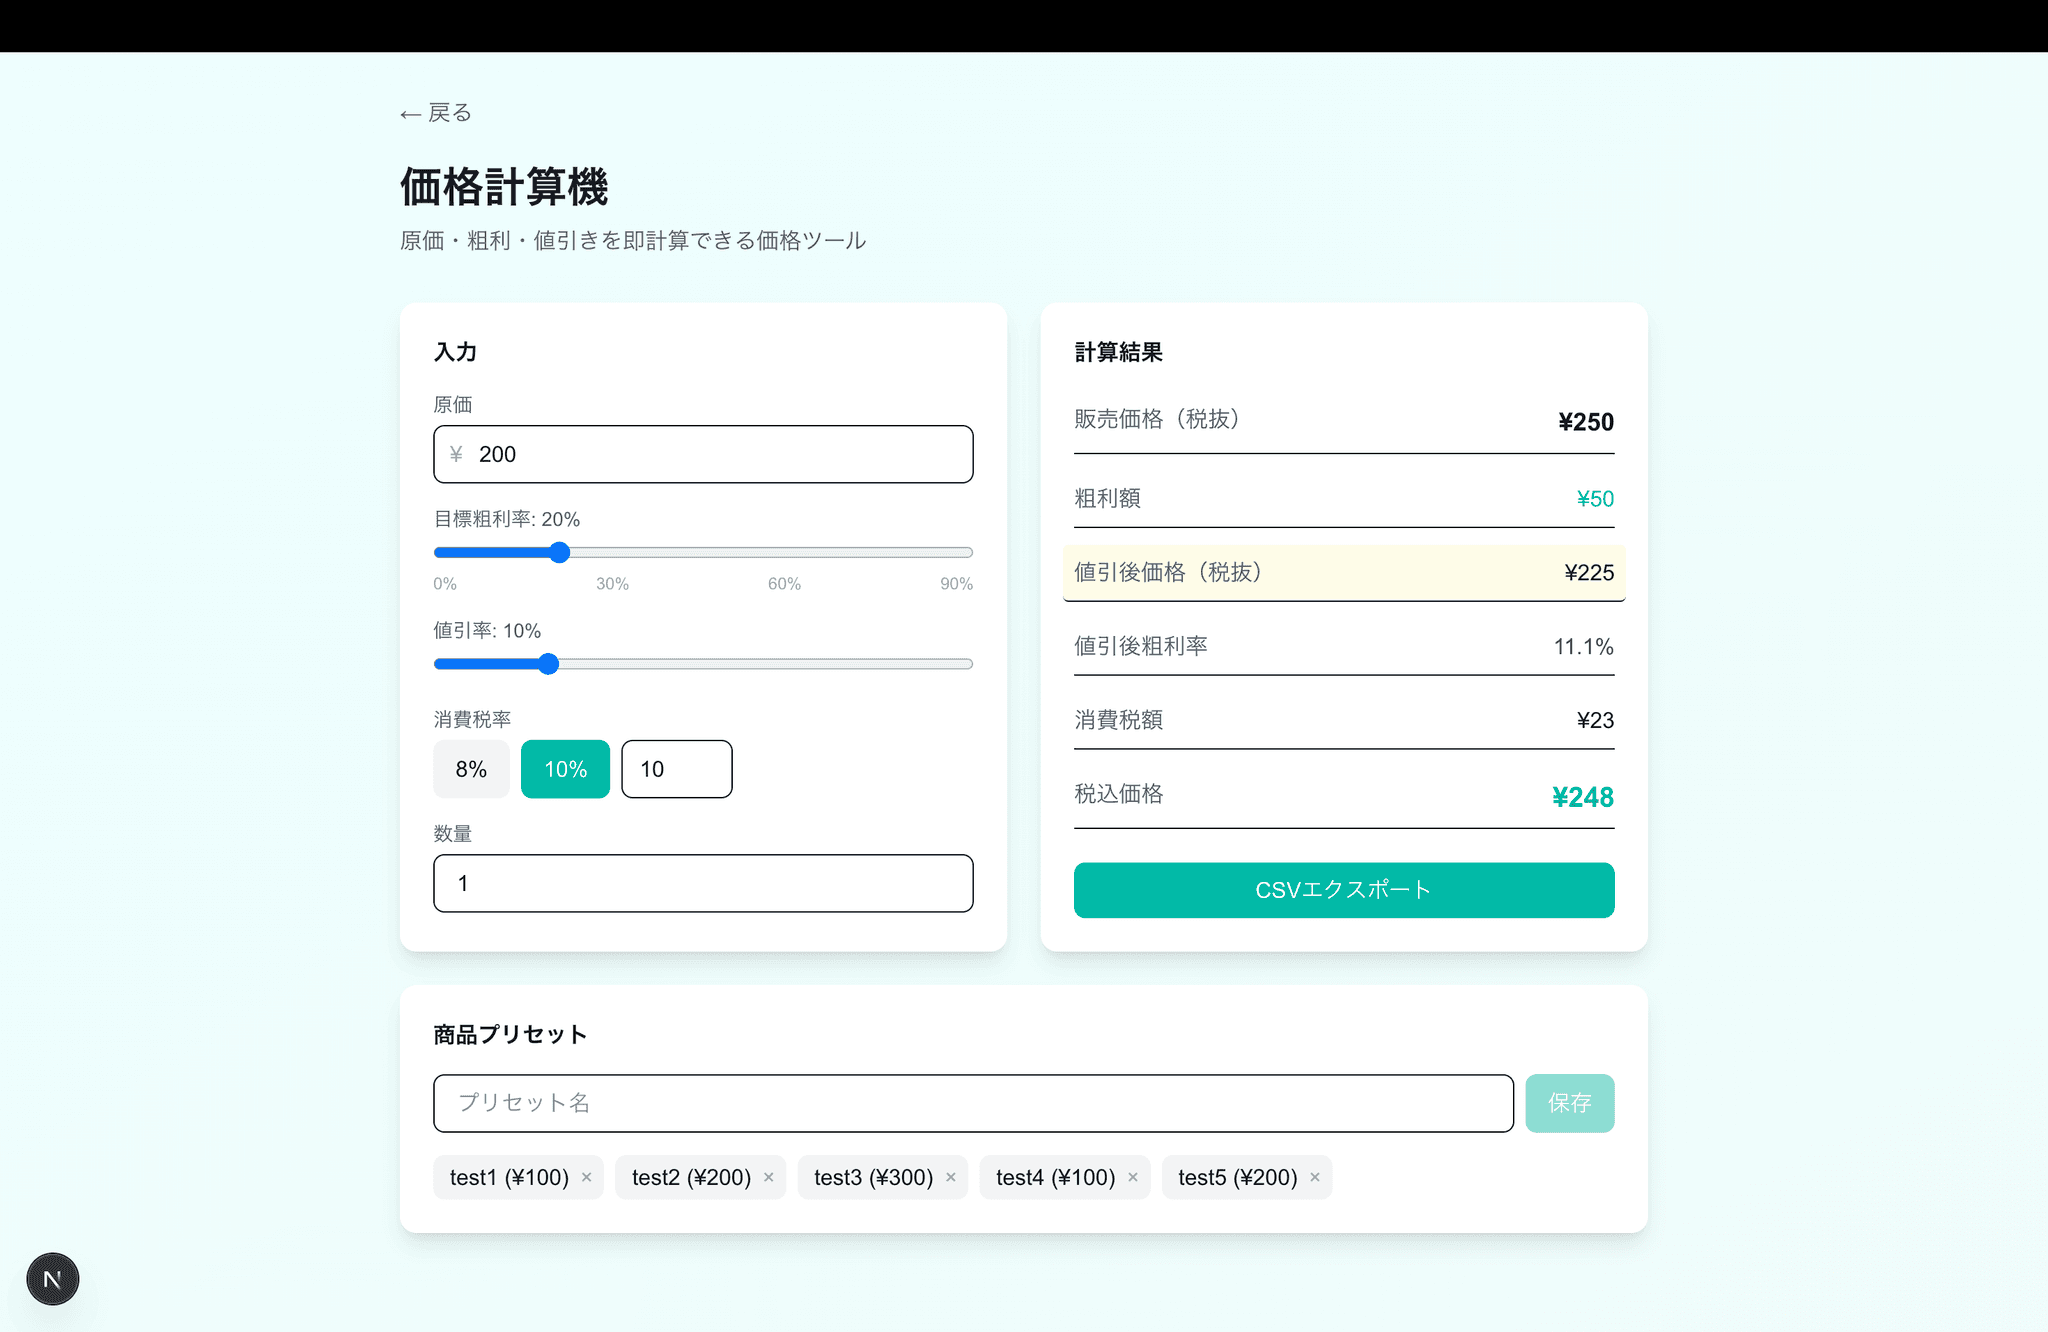Click the 値引率 slider handle
Viewport: 2048px width, 1332px height.
pyautogui.click(x=548, y=663)
